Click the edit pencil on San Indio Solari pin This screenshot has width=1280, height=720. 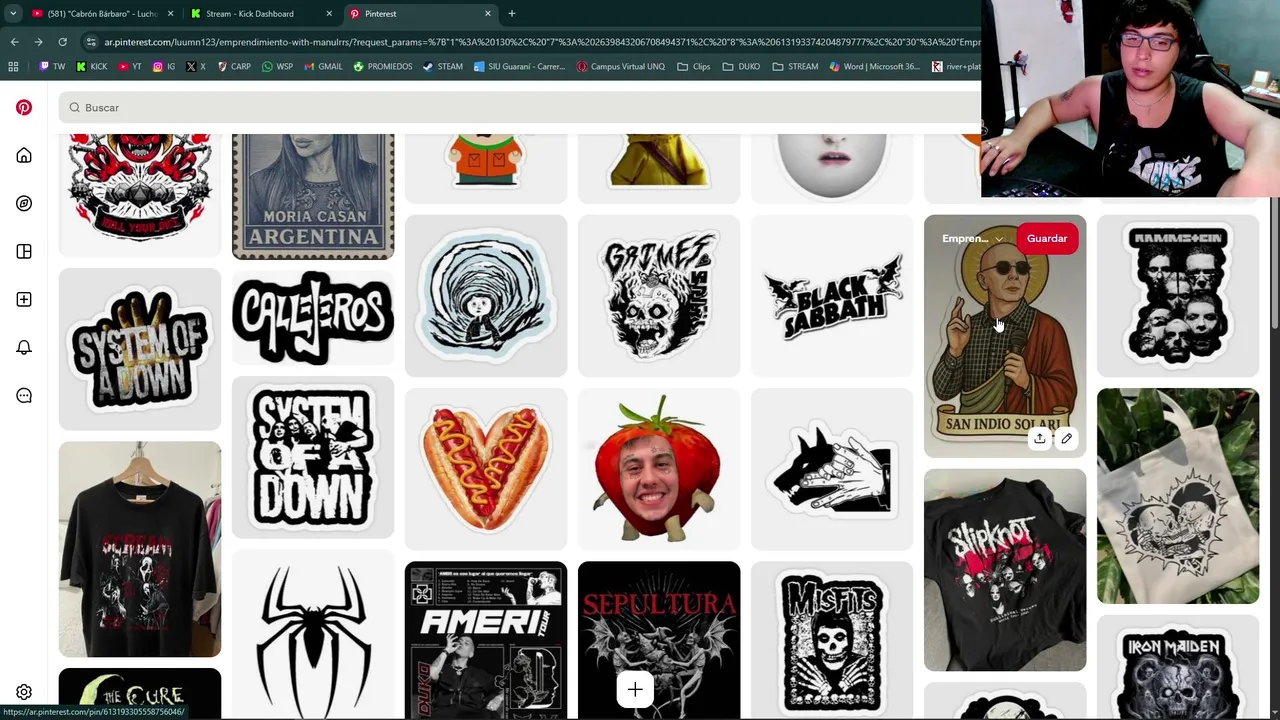click(x=1067, y=438)
